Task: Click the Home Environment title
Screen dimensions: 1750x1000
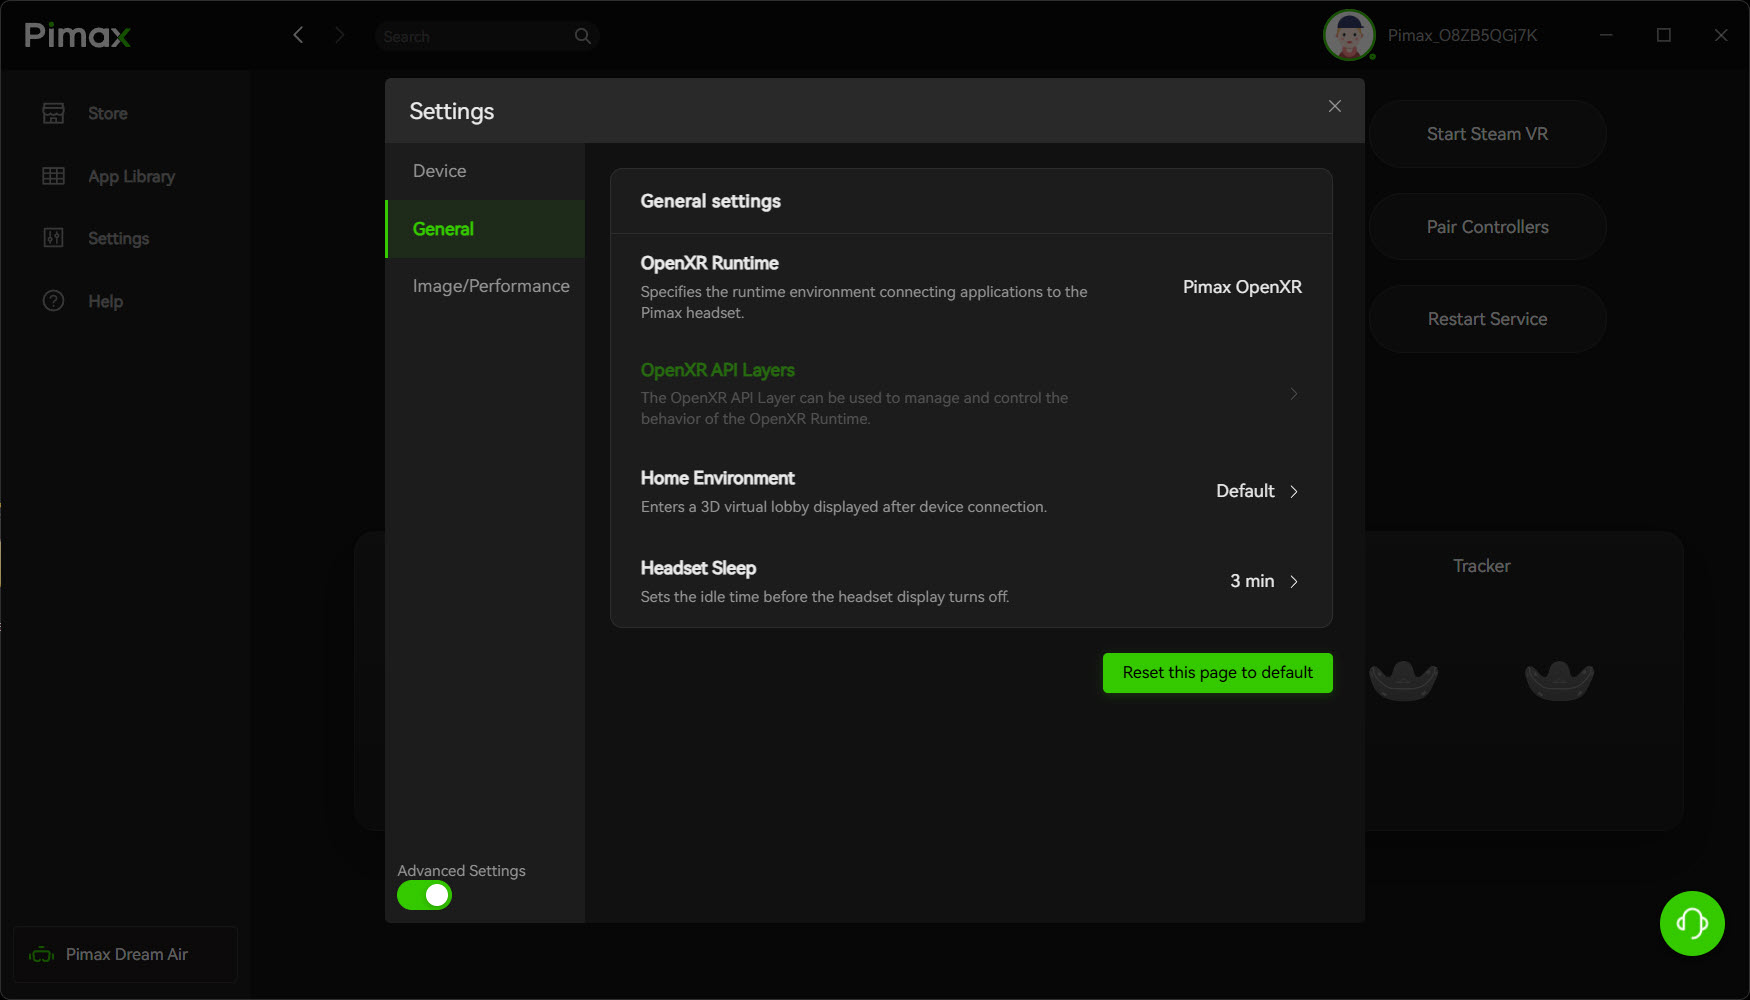Action: 717,478
